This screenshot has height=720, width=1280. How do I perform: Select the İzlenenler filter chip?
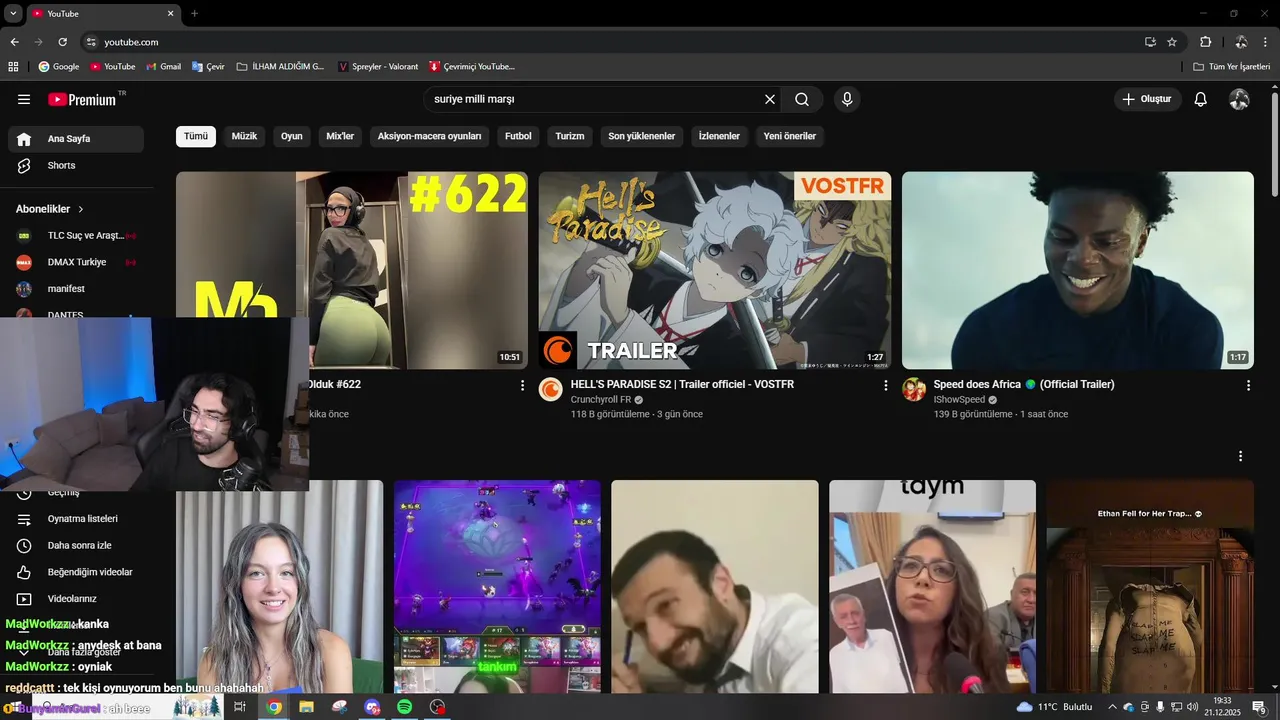pos(719,136)
